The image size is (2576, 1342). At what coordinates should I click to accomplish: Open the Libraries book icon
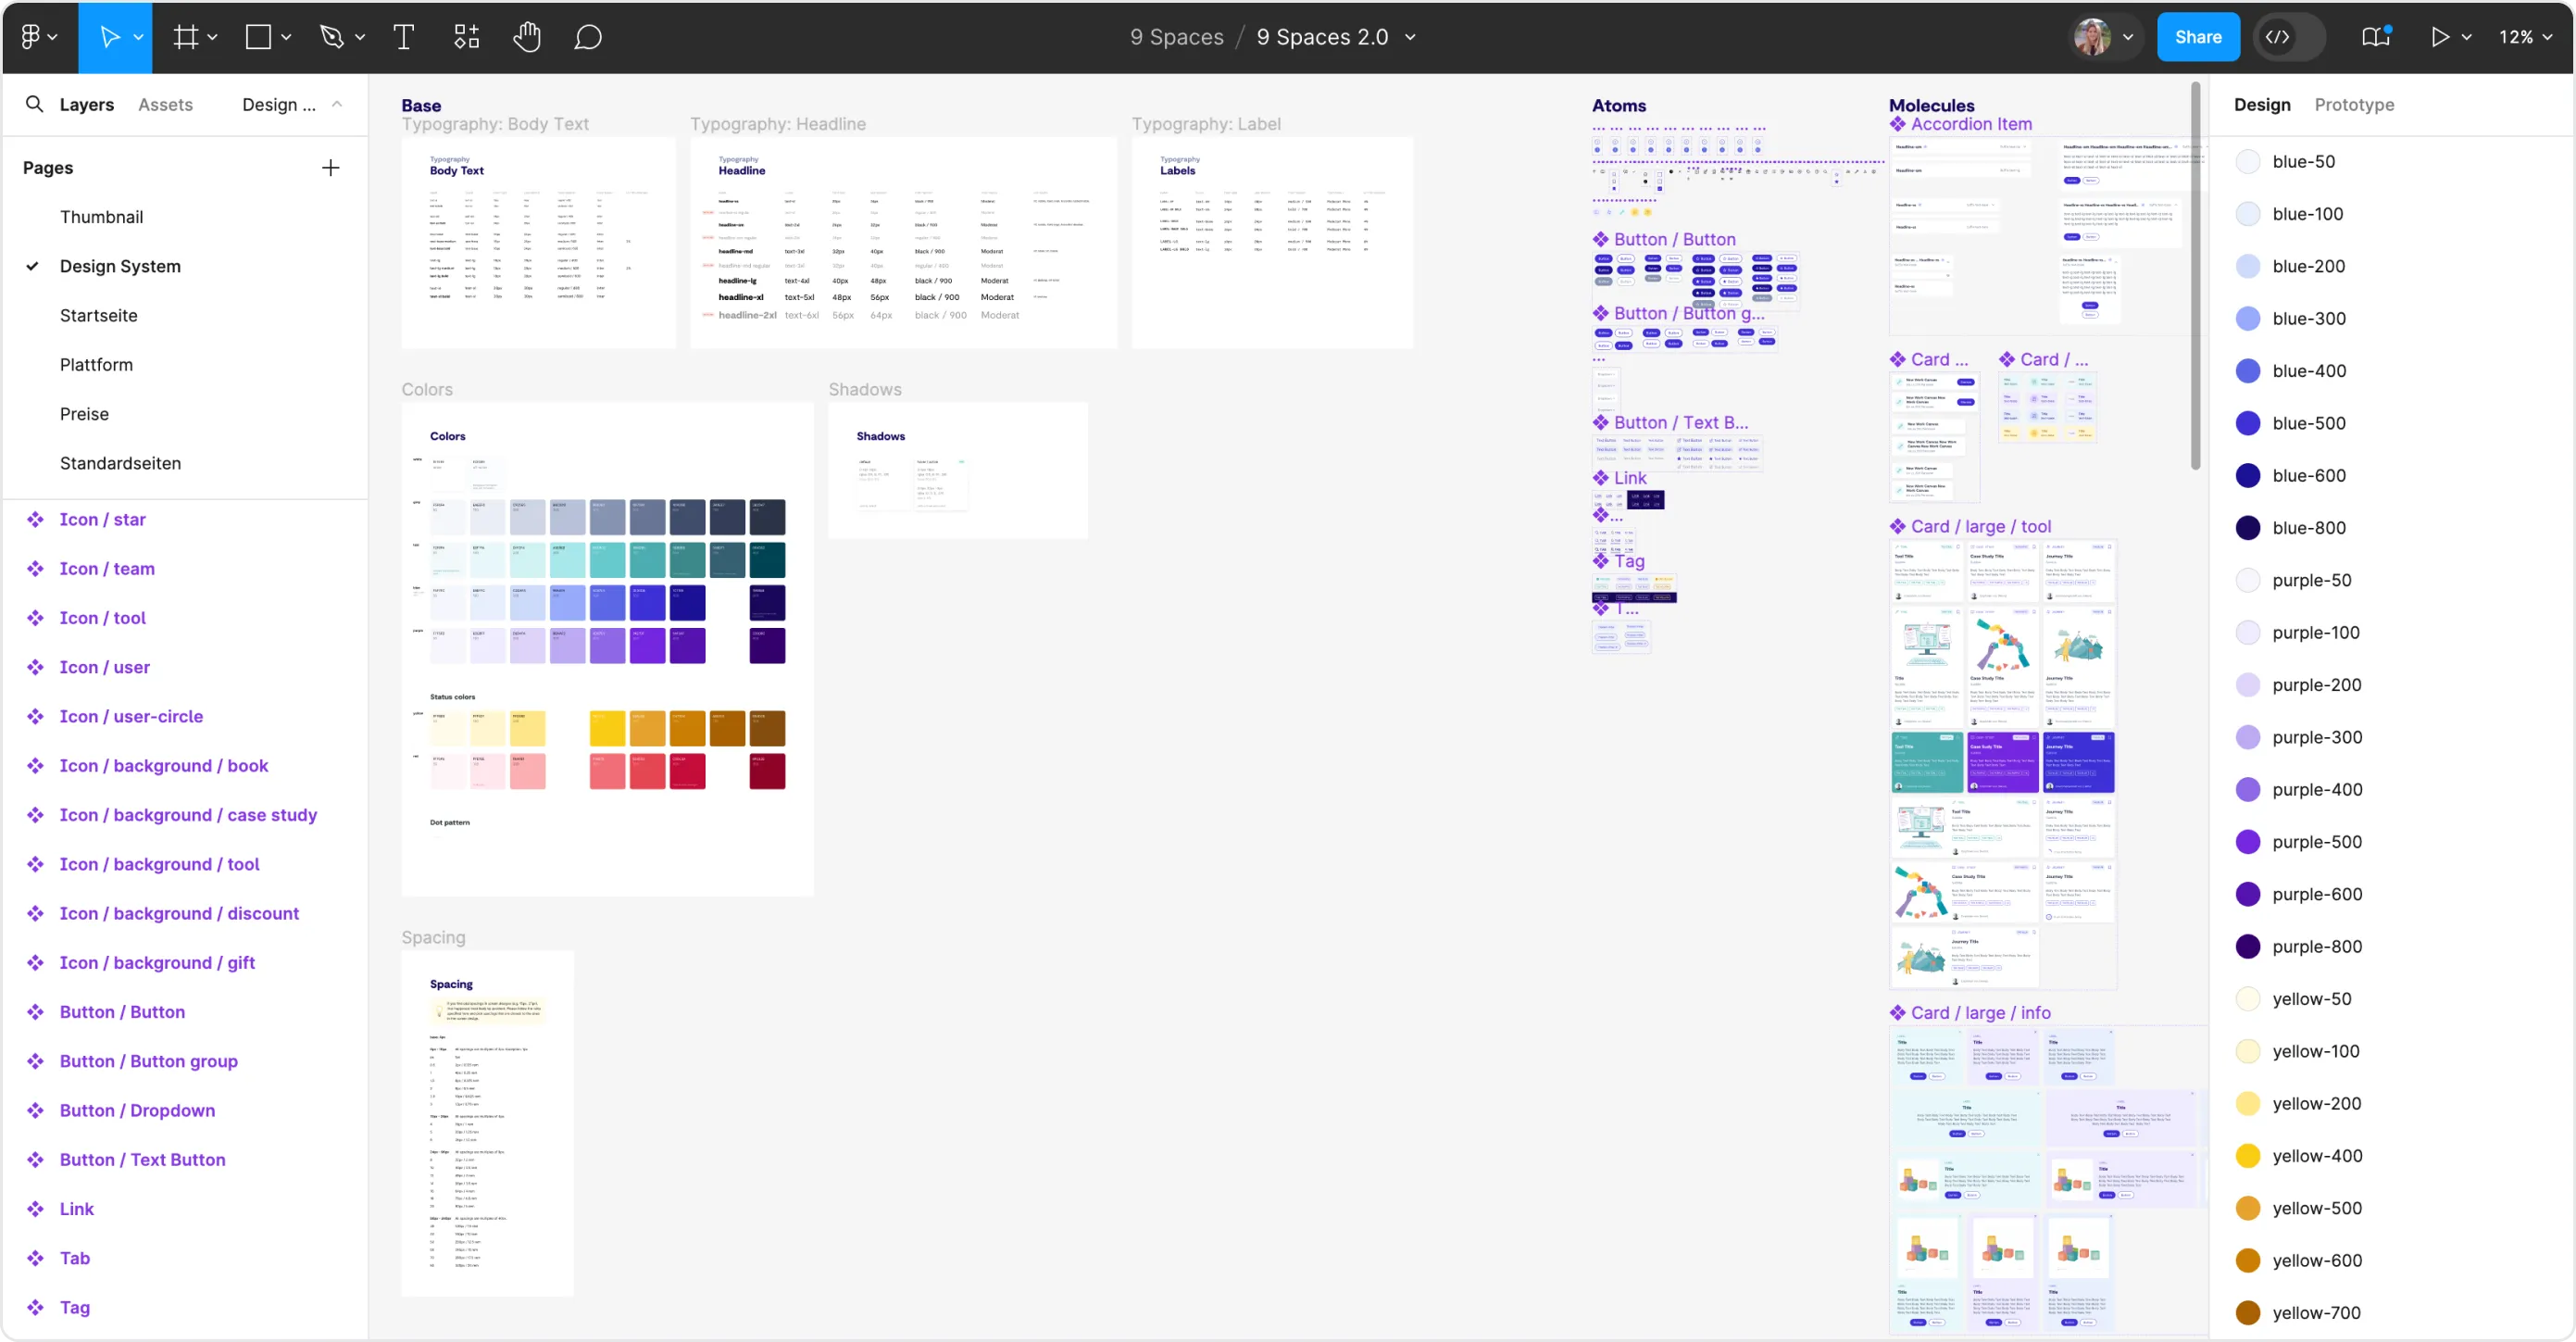tap(2376, 37)
